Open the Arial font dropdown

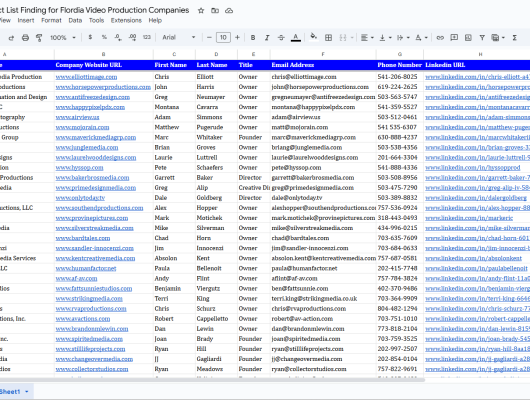[178, 38]
